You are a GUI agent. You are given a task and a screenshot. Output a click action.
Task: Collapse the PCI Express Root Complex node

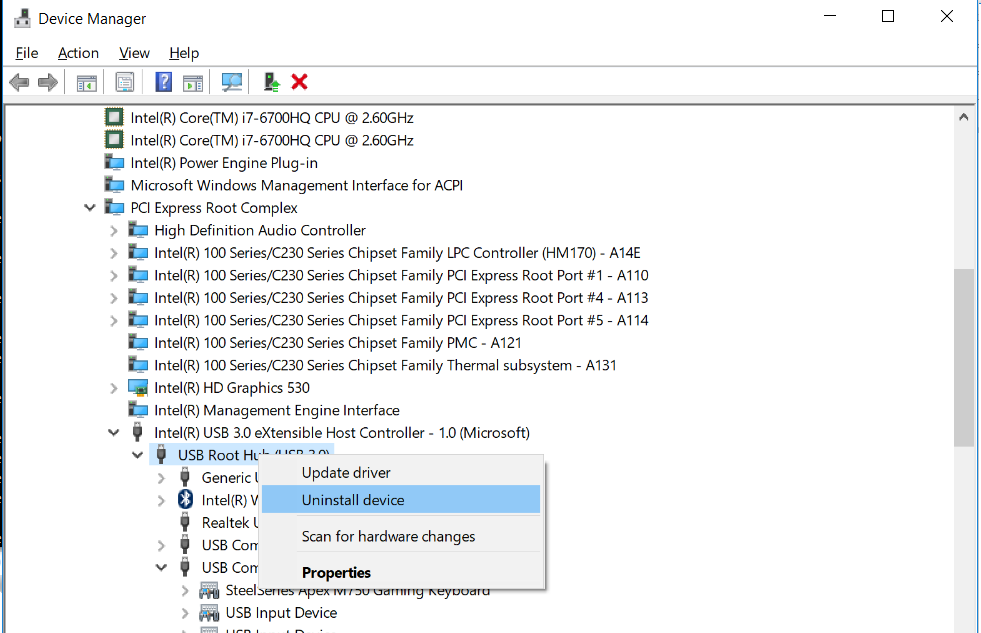coord(89,208)
